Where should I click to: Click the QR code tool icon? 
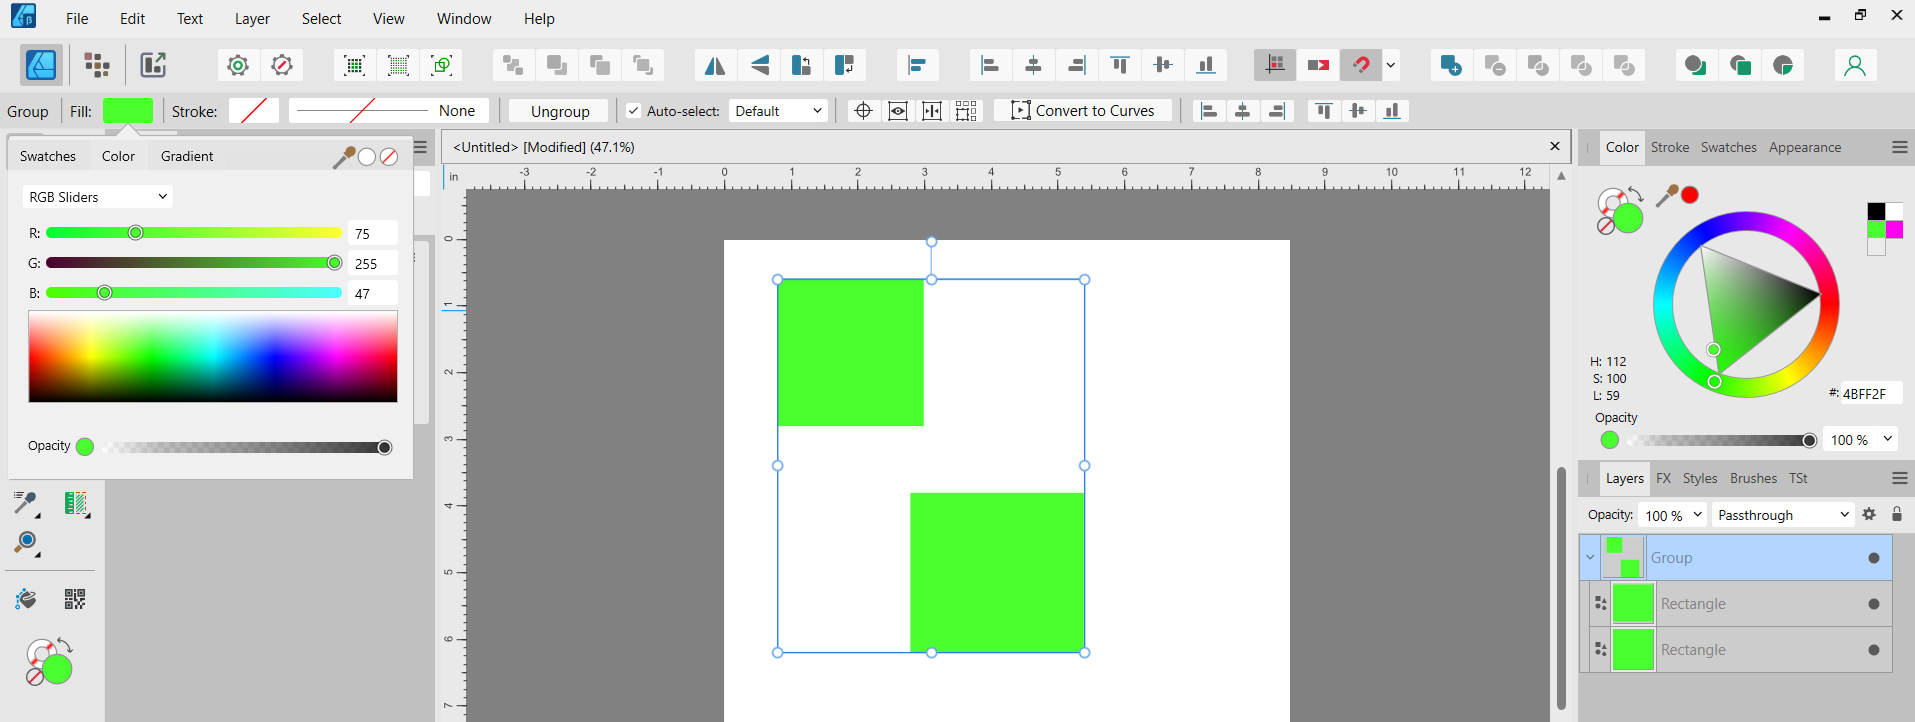point(75,598)
